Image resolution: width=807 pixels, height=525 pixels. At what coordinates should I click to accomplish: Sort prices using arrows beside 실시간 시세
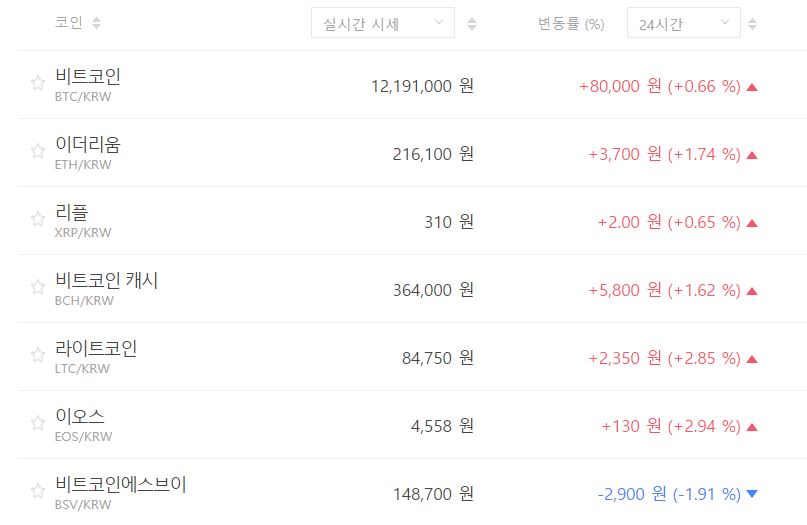(x=472, y=24)
